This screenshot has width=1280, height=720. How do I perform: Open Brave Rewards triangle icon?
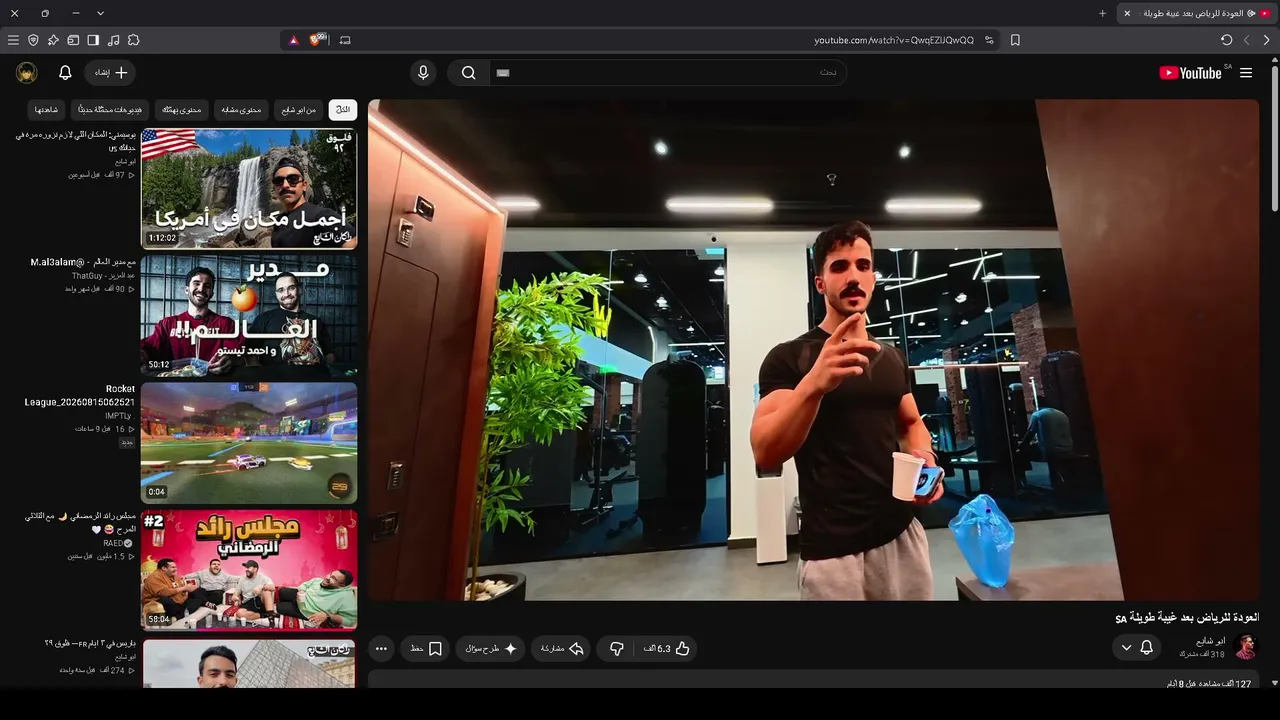[293, 40]
